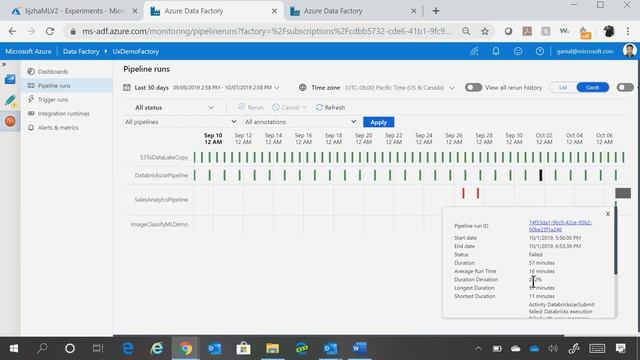Click Data Factory breadcrumb

pyautogui.click(x=81, y=51)
